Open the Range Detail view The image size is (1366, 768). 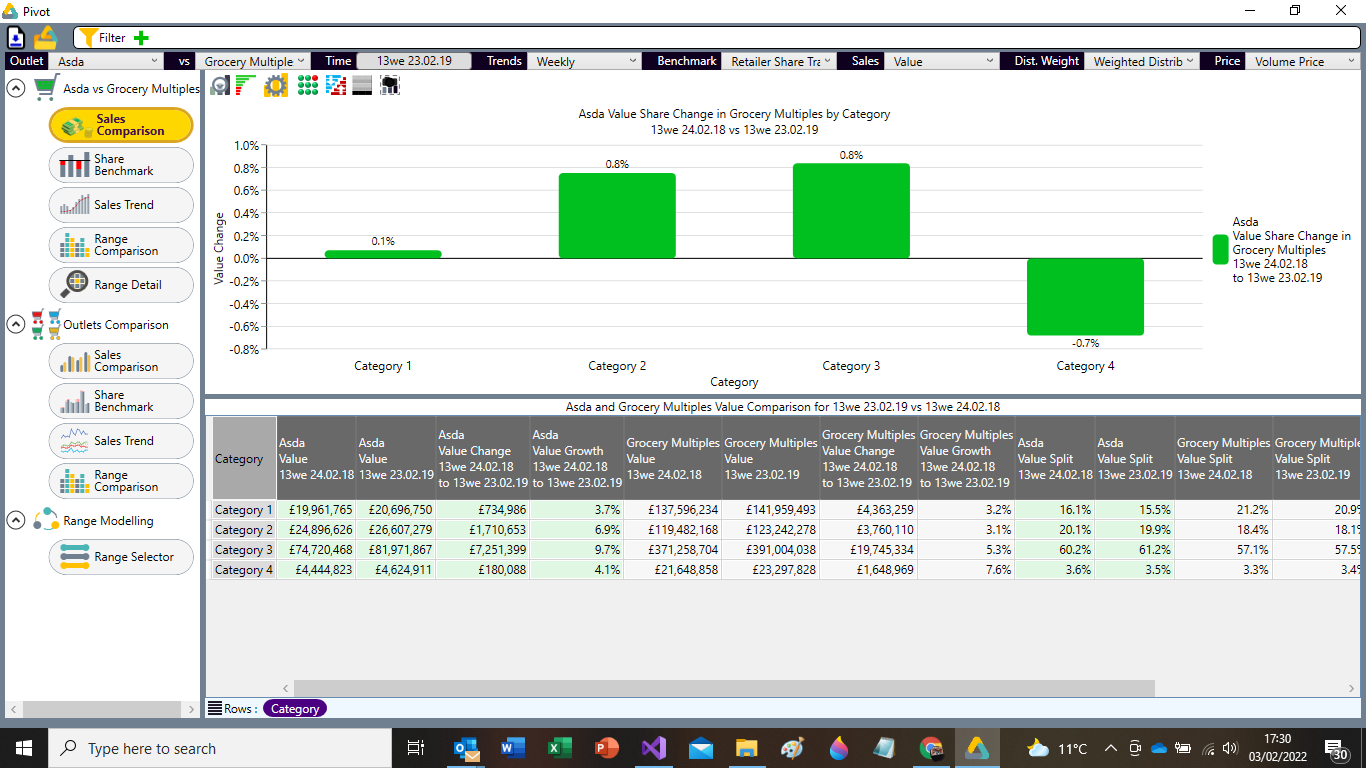point(121,285)
